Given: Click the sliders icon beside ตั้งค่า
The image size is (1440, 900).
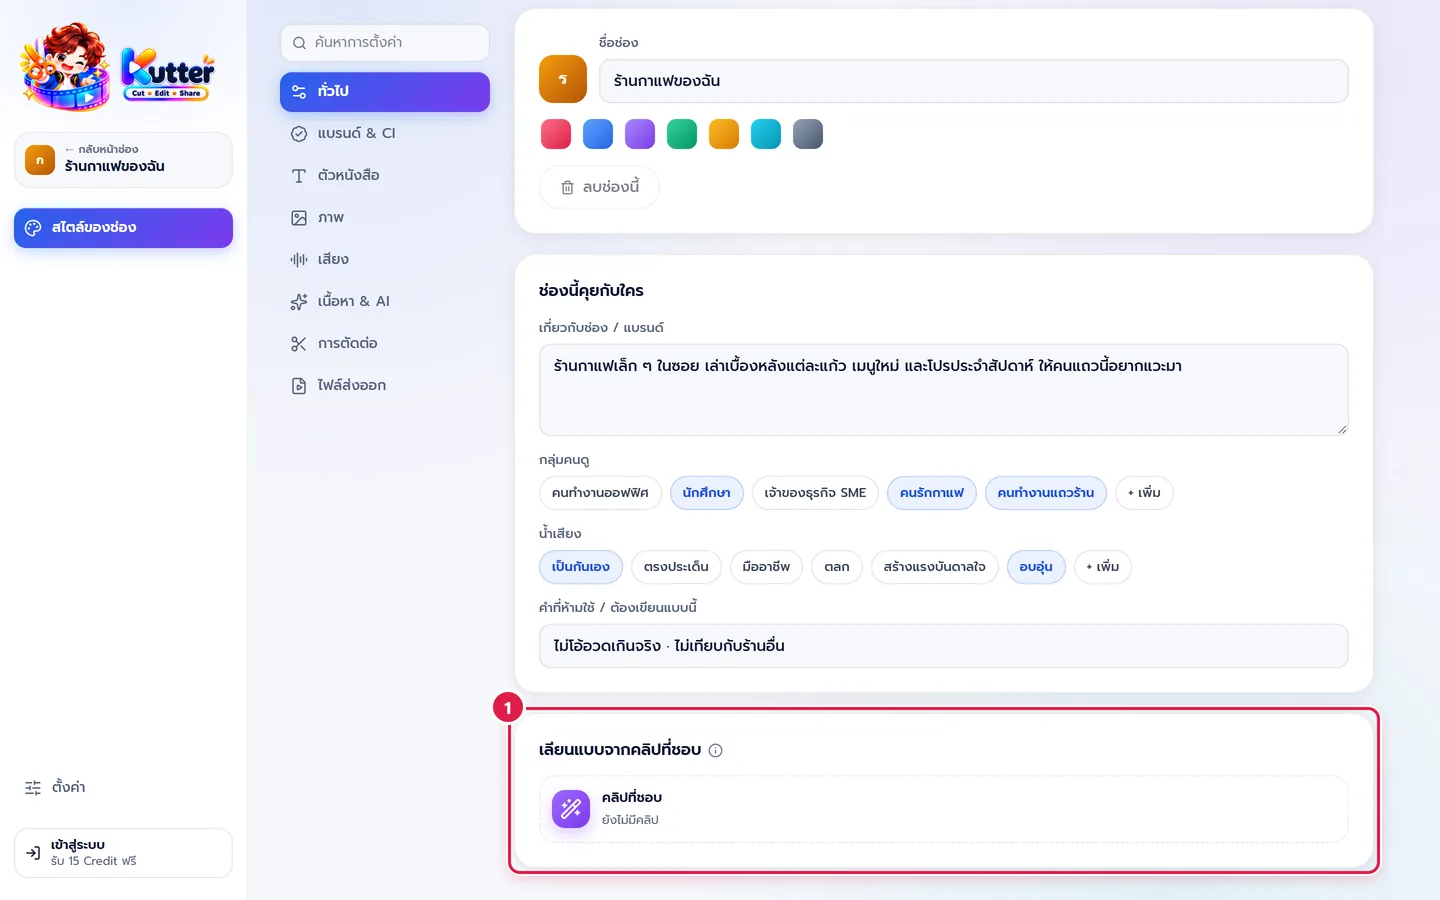Looking at the screenshot, I should click(33, 787).
